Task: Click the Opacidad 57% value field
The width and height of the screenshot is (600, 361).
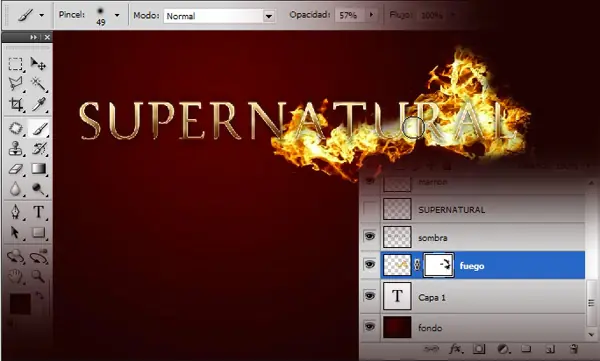Action: coord(349,15)
